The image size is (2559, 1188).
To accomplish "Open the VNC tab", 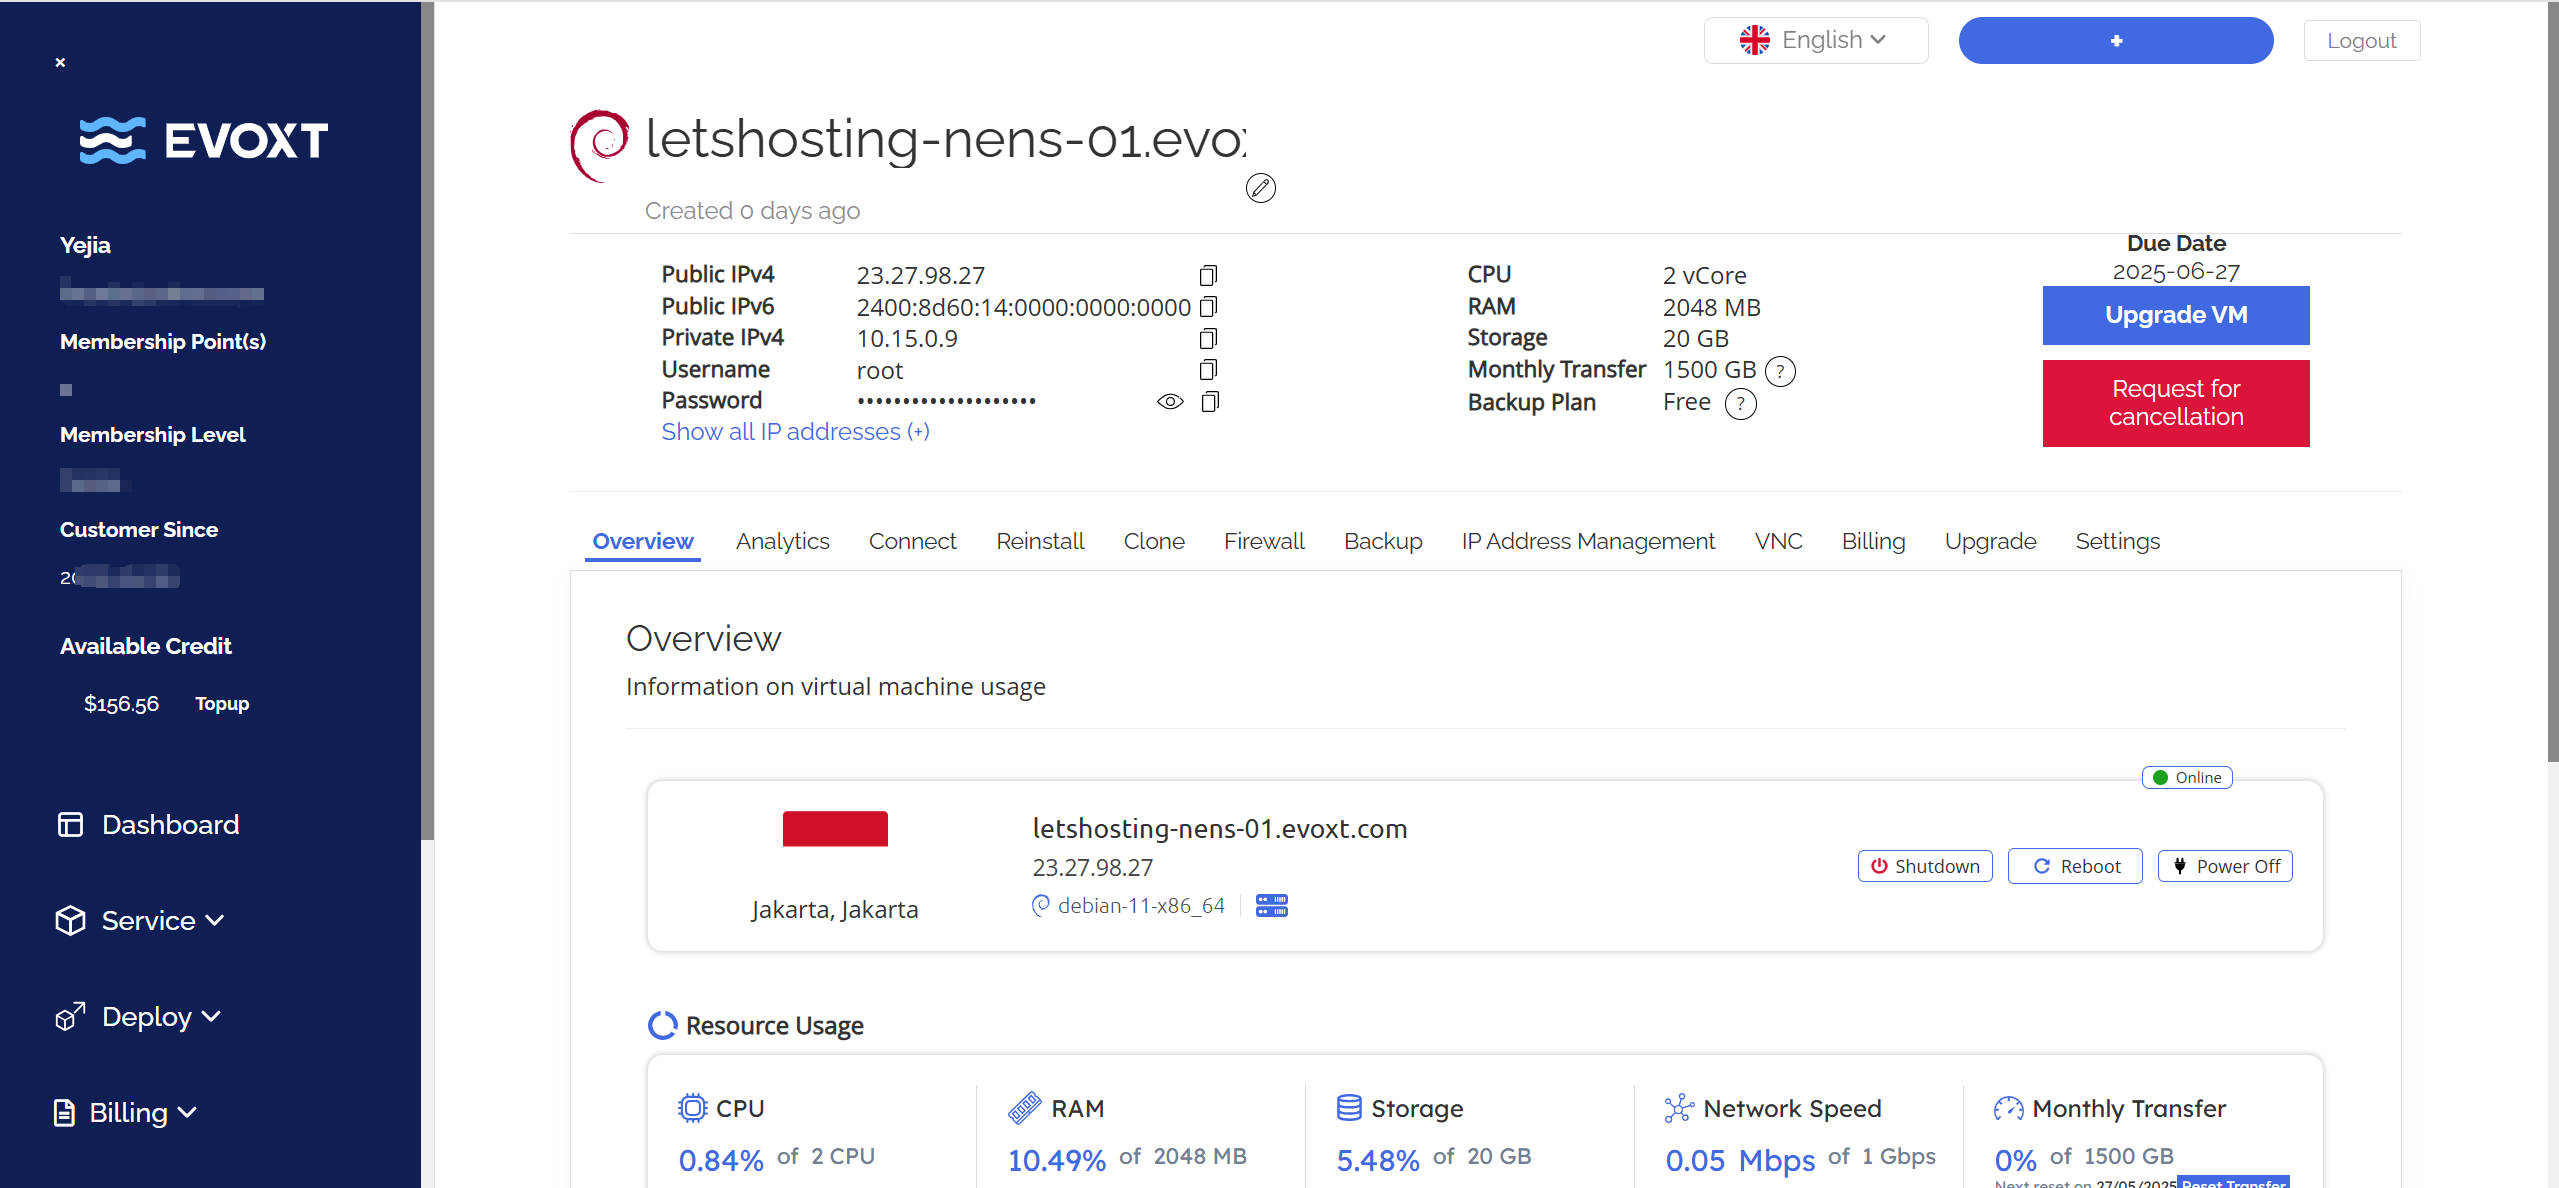I will click(1778, 541).
